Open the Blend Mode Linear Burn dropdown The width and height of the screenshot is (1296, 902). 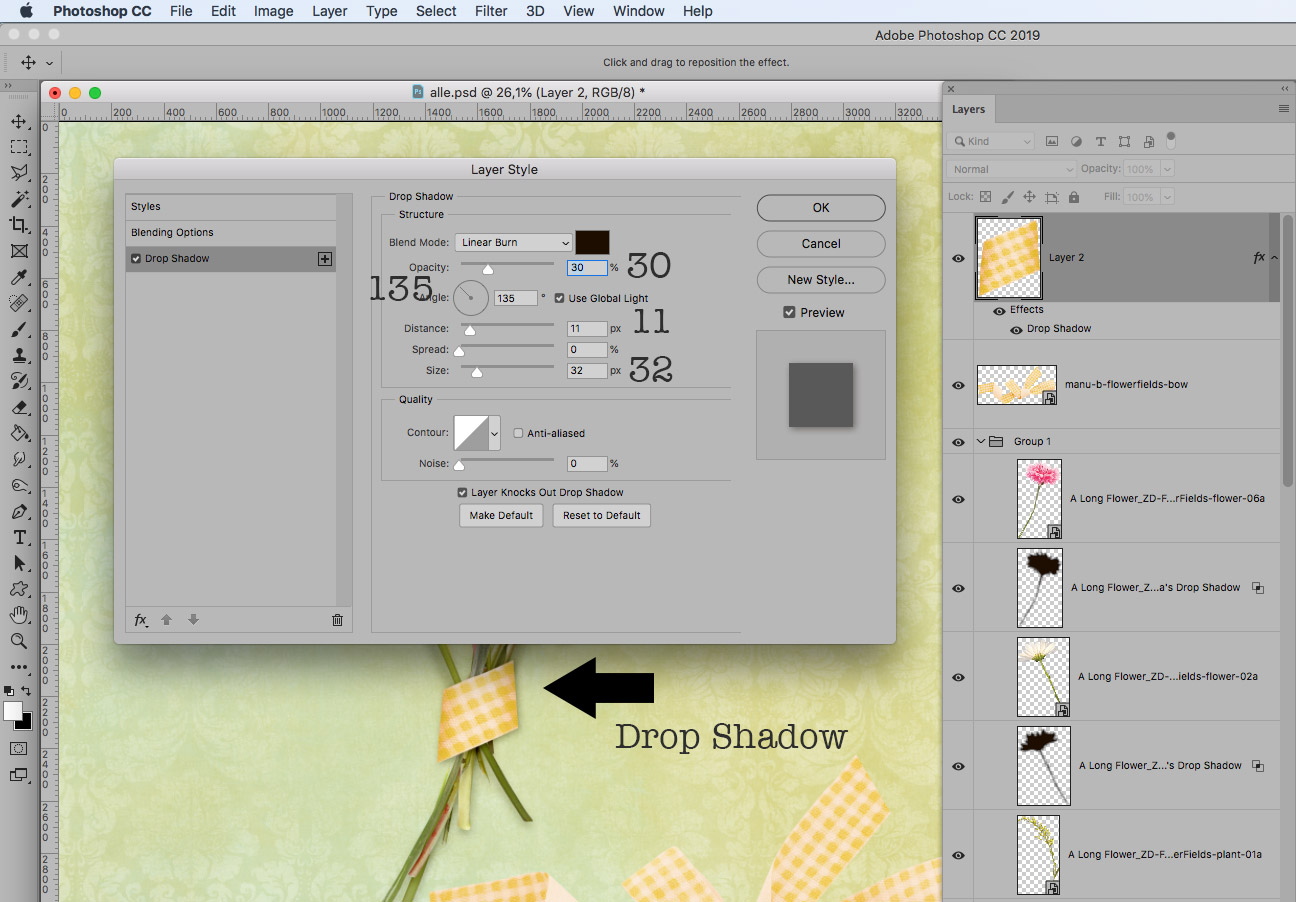pos(514,242)
